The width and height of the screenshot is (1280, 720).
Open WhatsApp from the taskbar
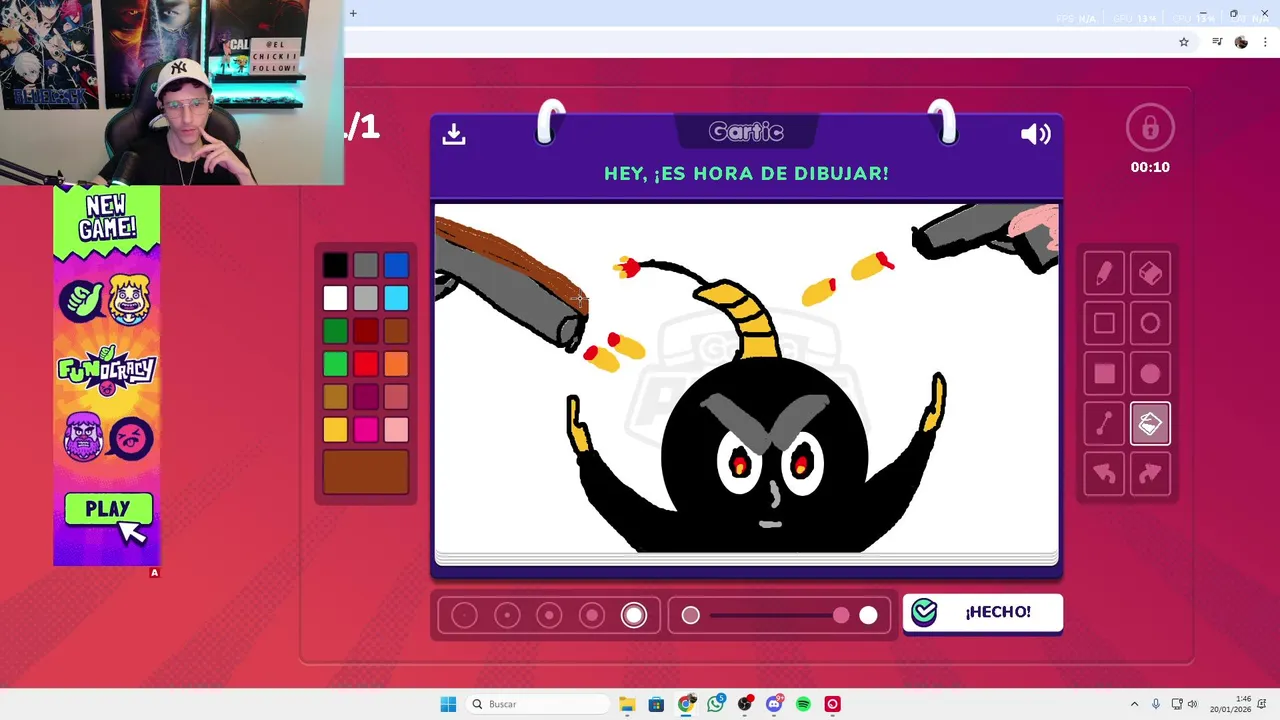point(715,704)
